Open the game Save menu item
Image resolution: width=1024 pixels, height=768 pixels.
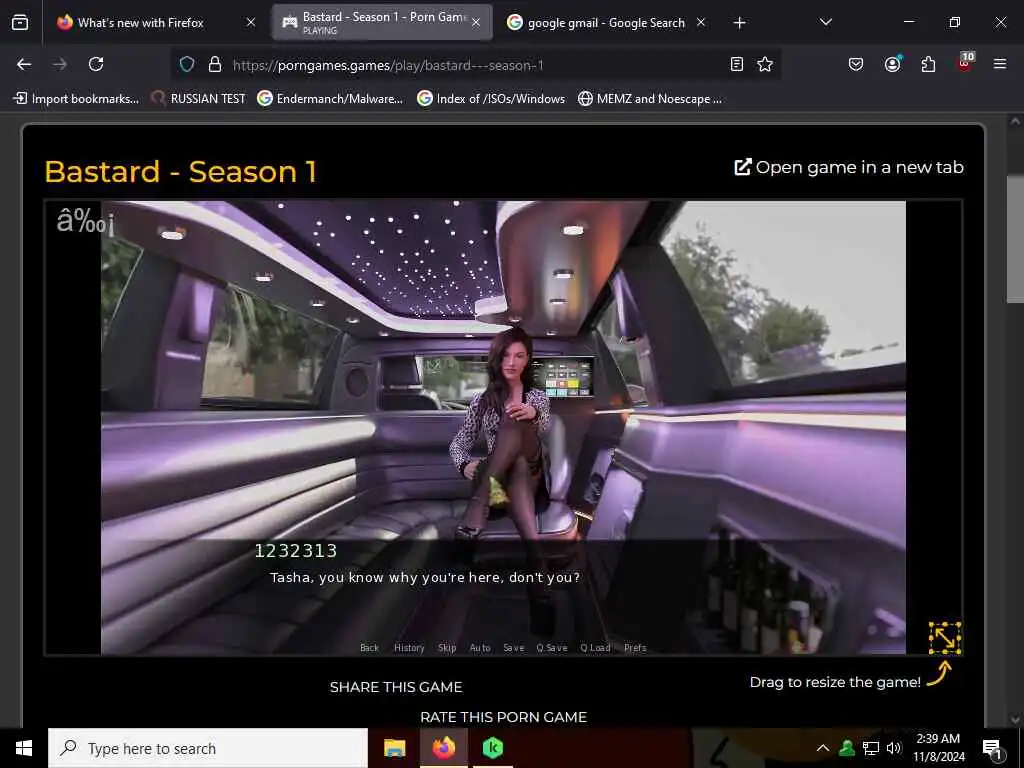coord(513,648)
